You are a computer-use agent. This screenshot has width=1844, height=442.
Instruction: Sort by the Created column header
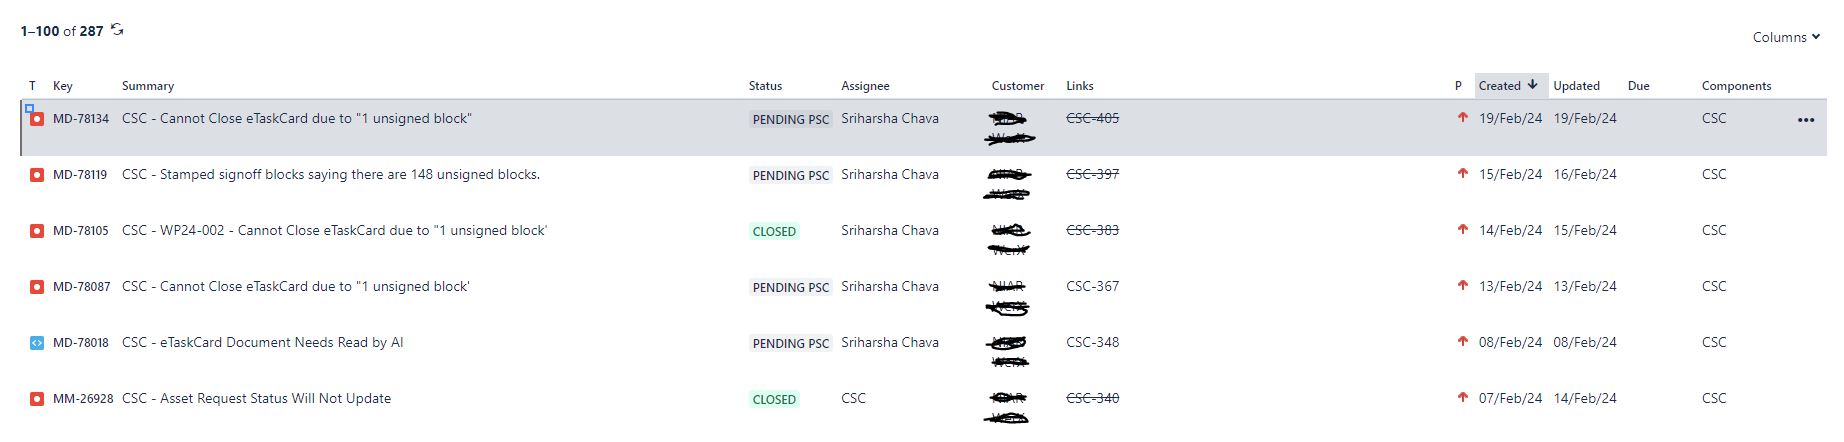[x=1509, y=86]
